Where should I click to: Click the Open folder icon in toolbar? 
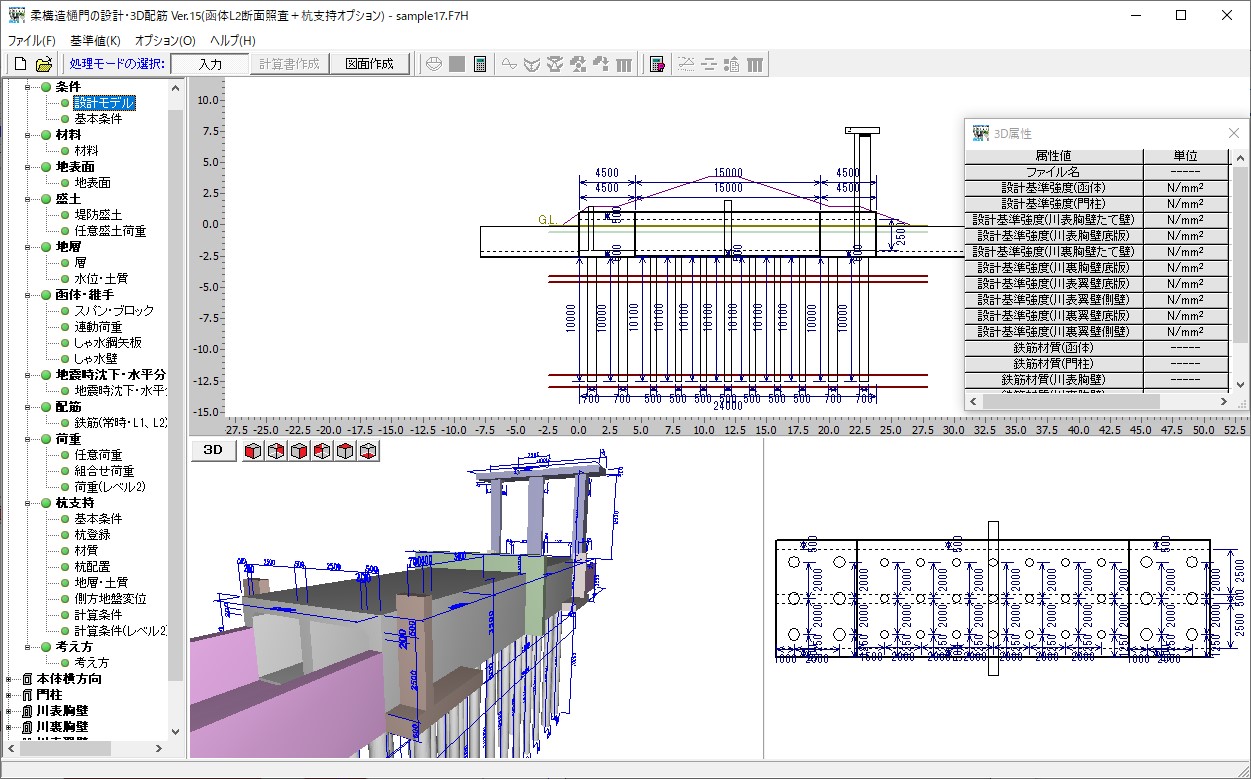pyautogui.click(x=44, y=64)
